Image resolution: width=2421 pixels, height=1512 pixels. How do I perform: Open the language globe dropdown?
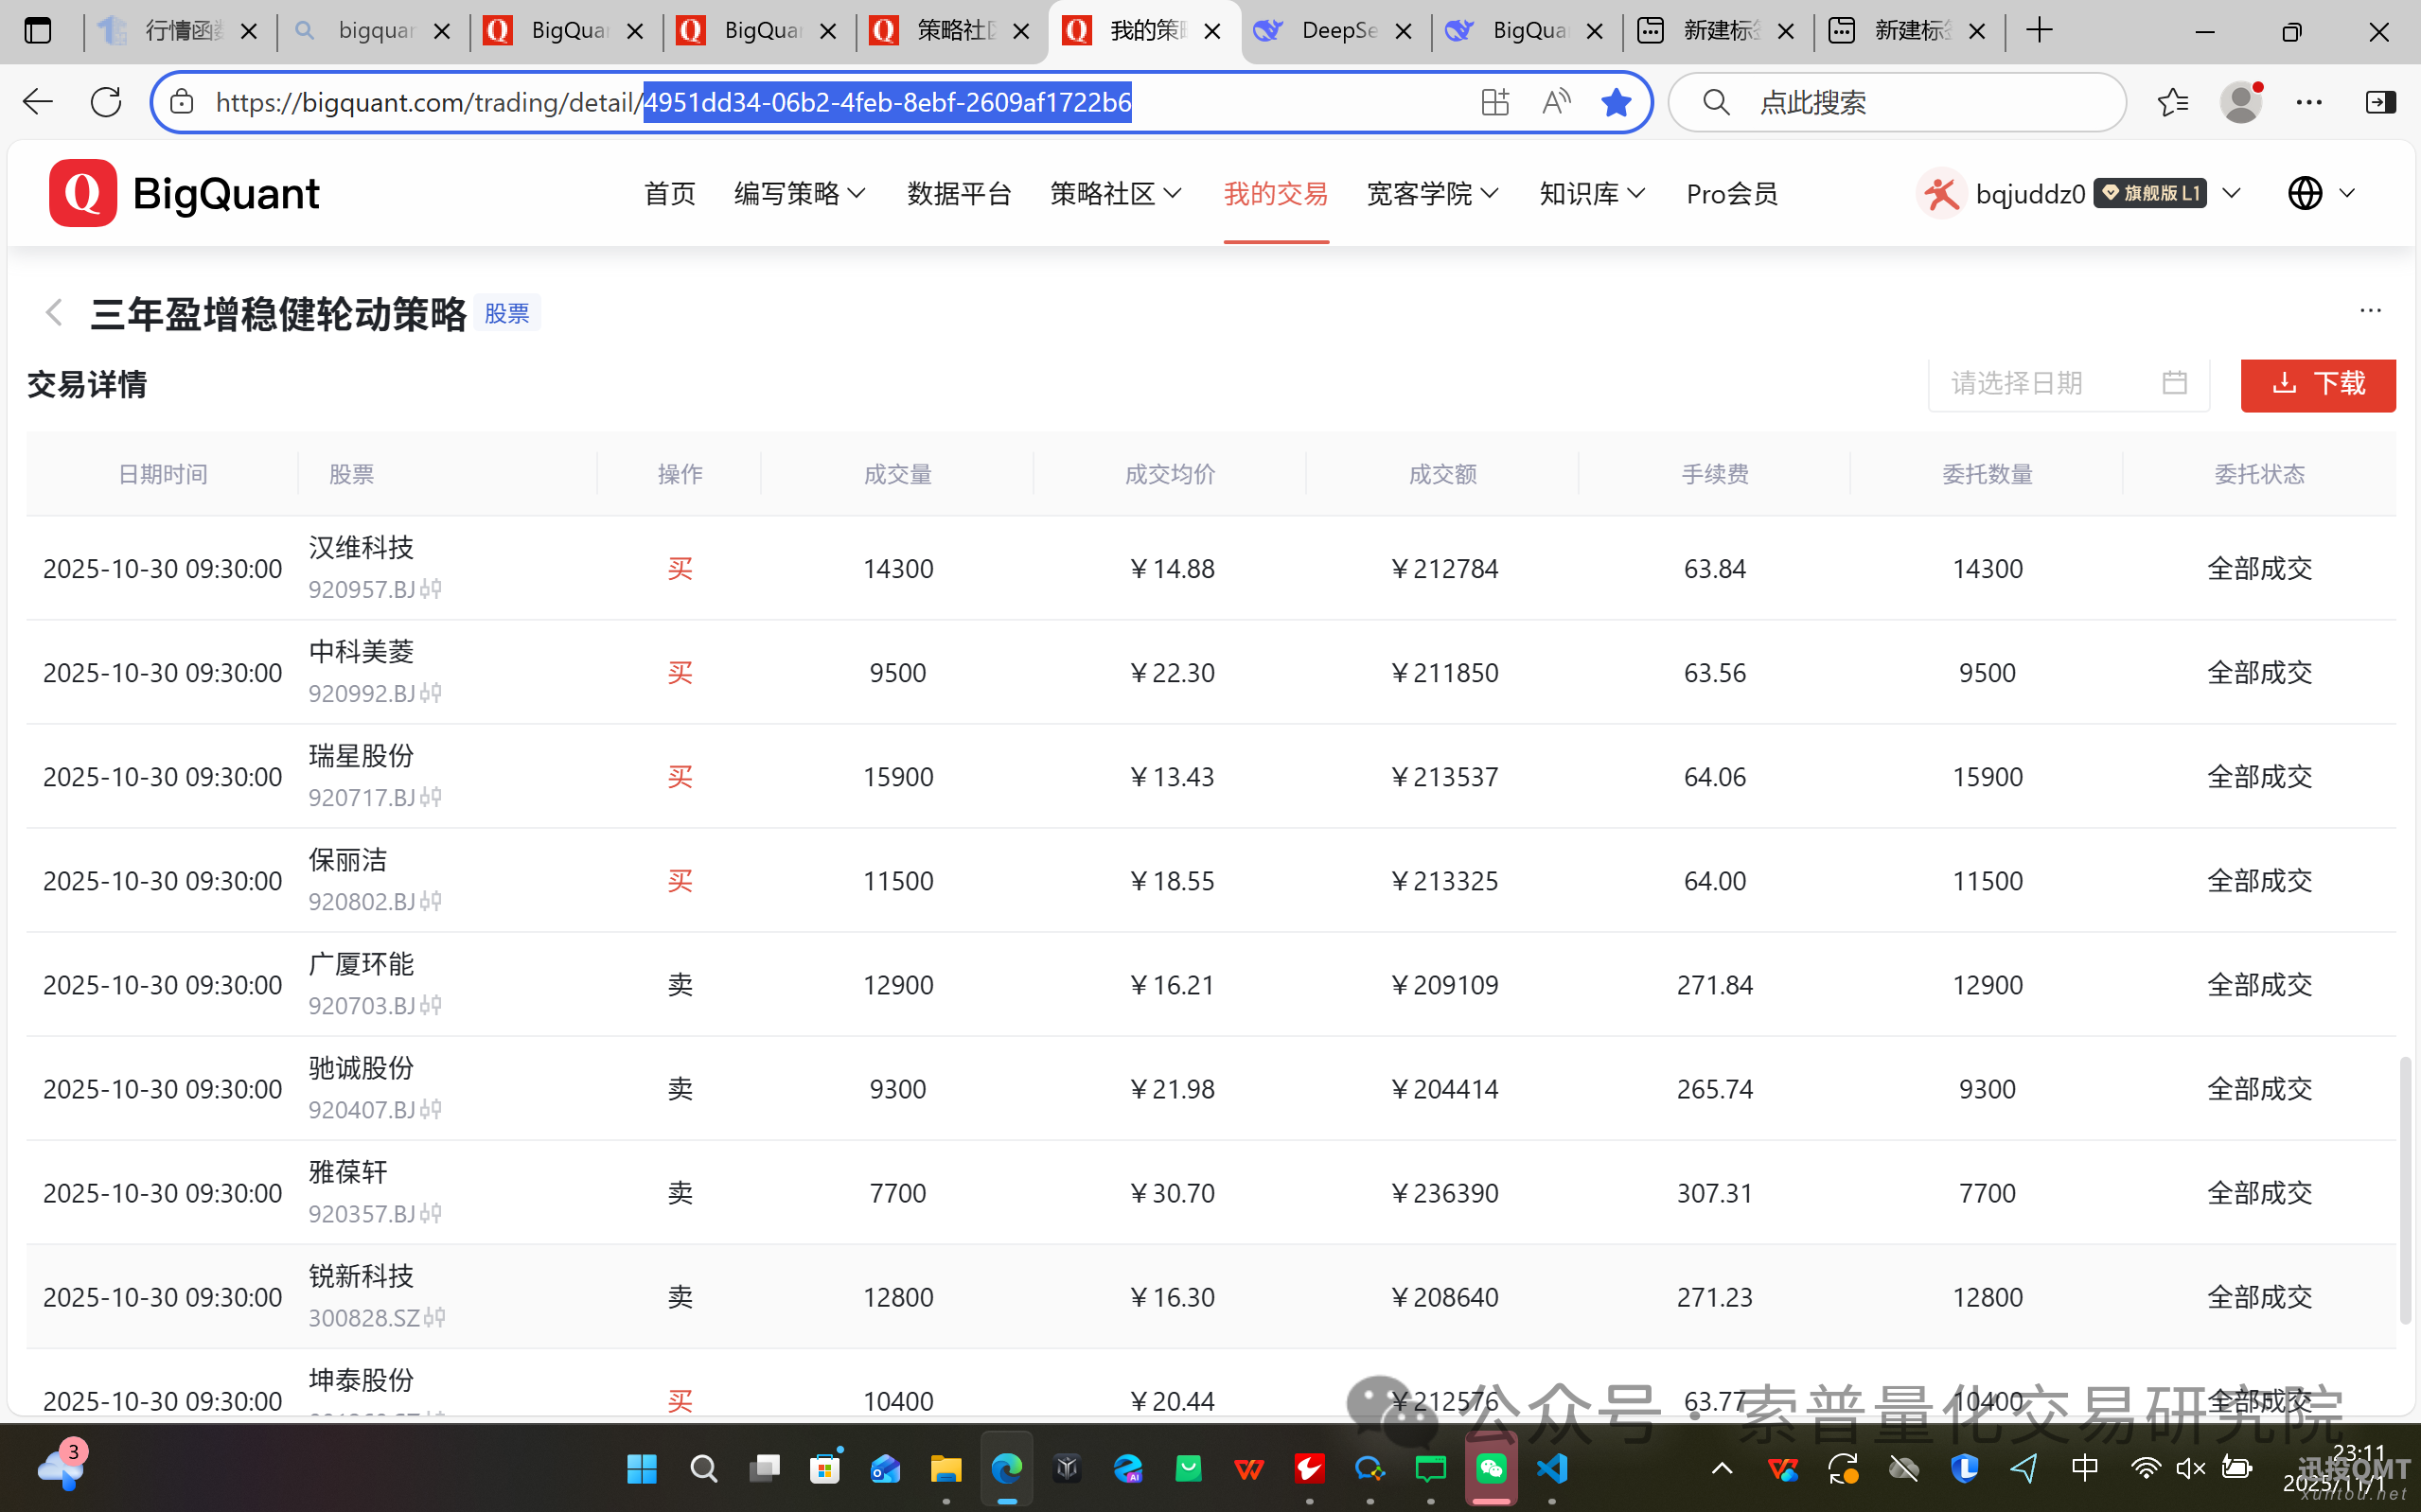coord(2321,193)
